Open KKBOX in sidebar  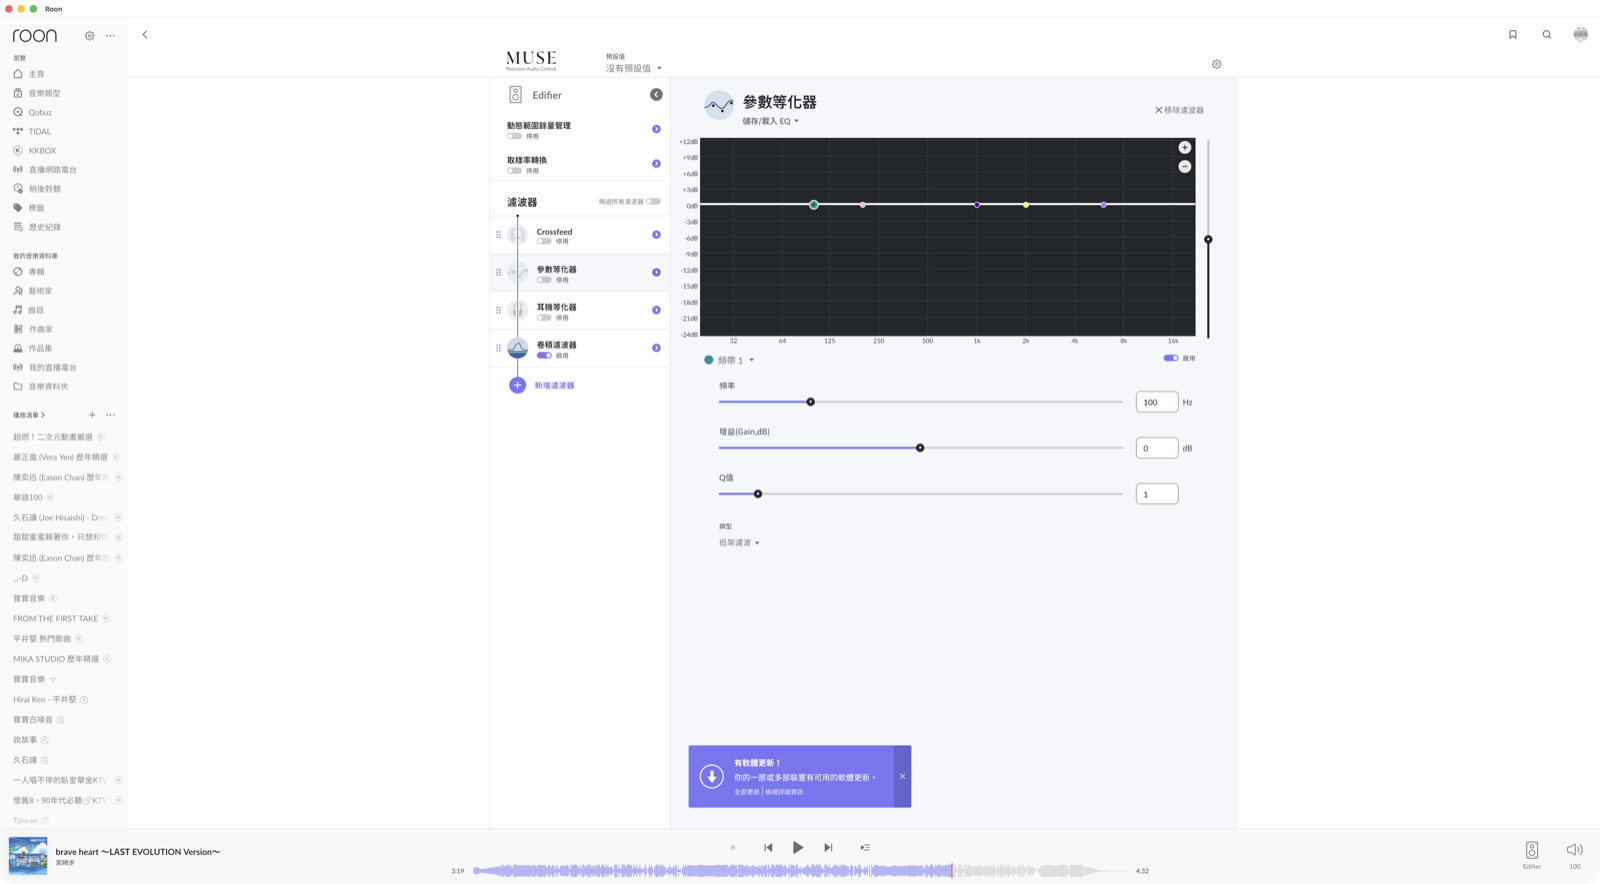pyautogui.click(x=42, y=151)
